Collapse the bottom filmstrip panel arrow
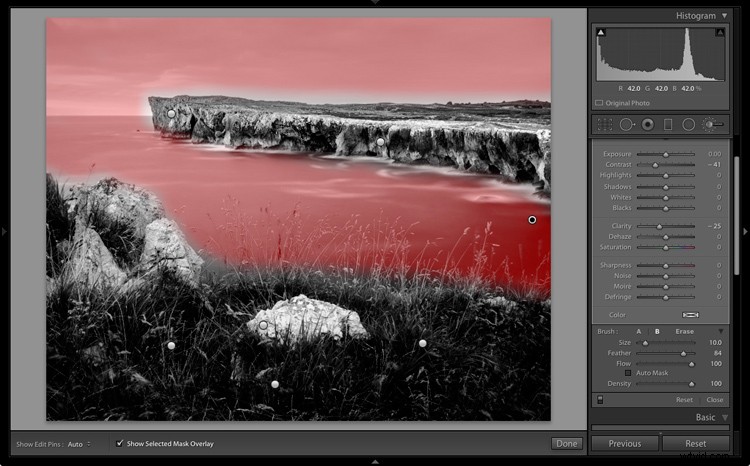 tap(375, 462)
